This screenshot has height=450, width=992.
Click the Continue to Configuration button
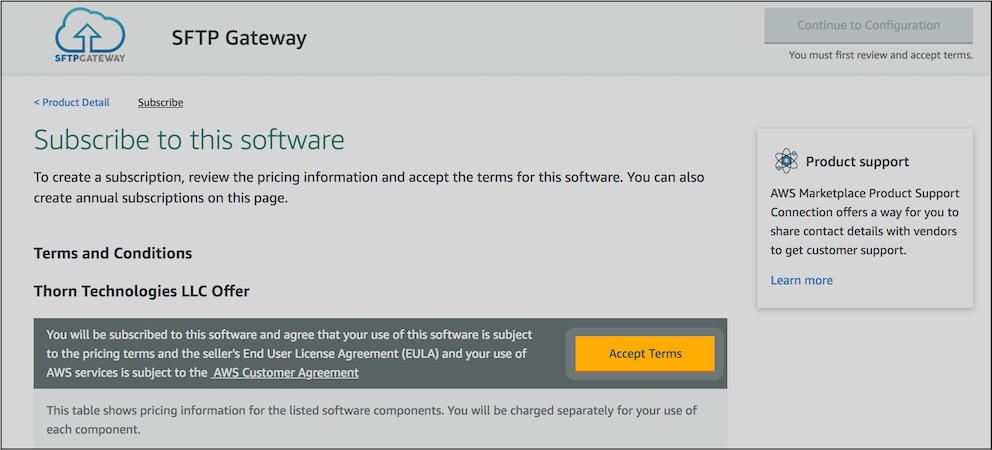[868, 25]
